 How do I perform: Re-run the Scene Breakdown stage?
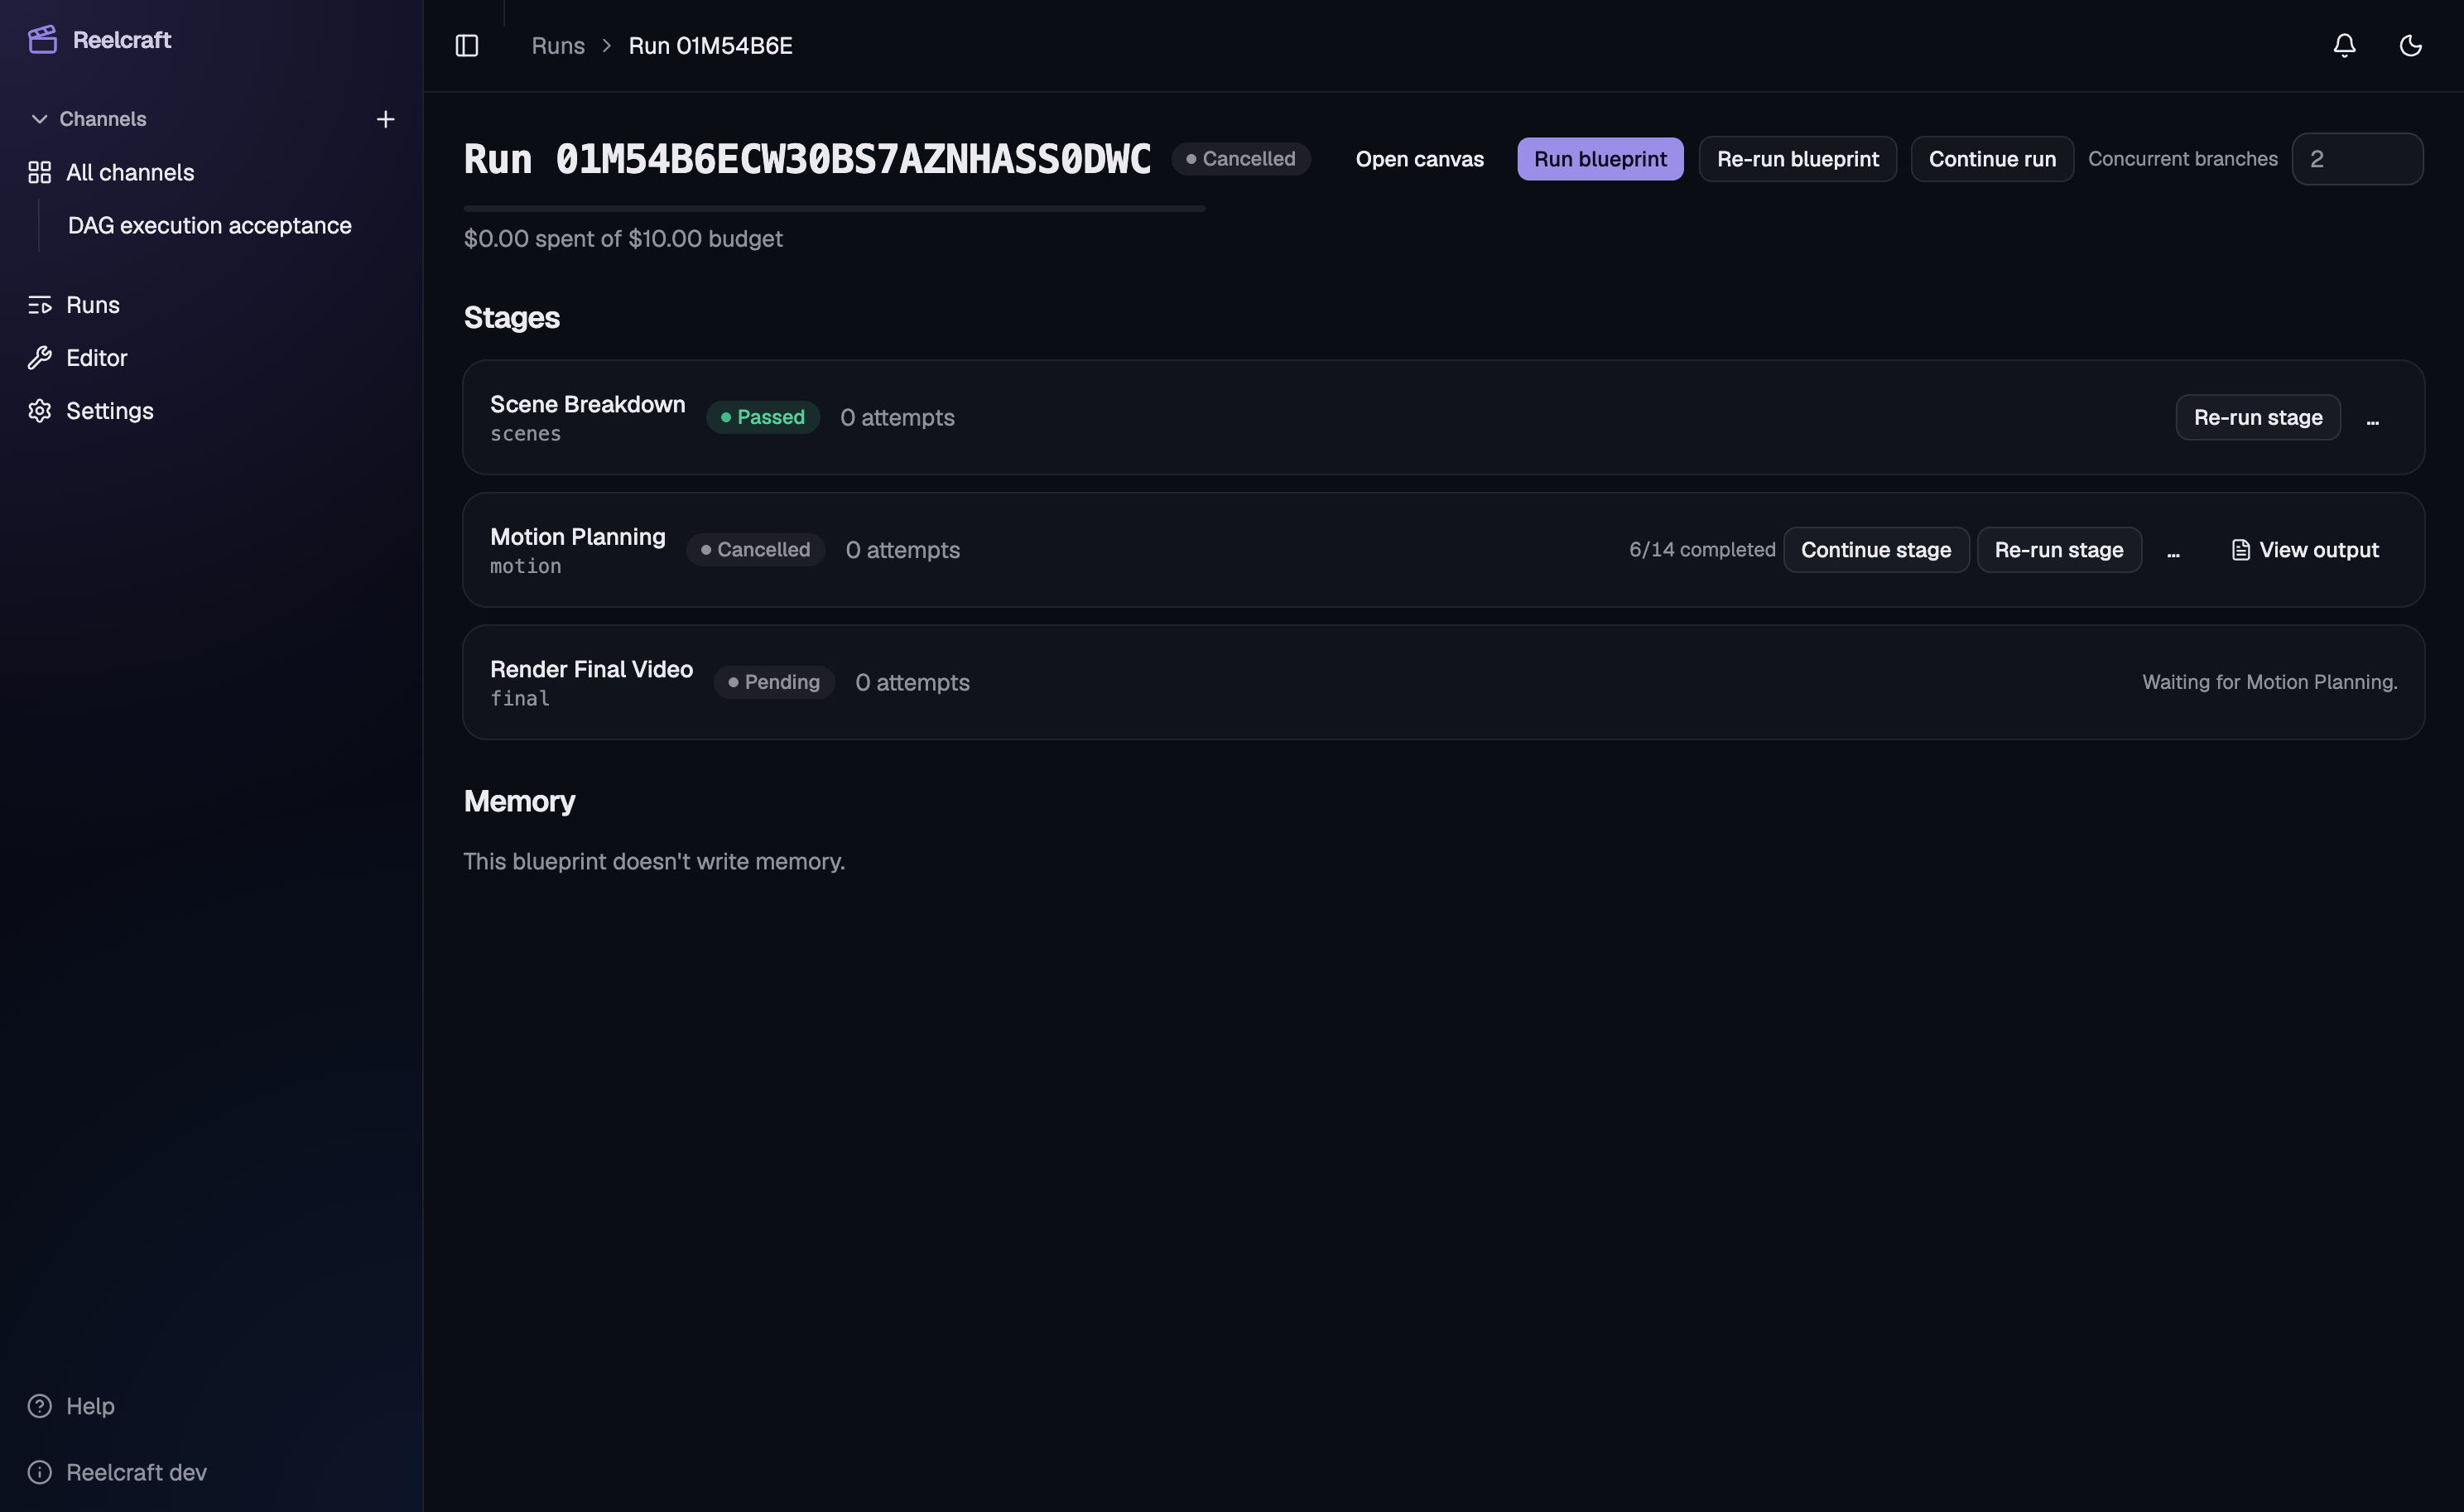click(x=2258, y=417)
